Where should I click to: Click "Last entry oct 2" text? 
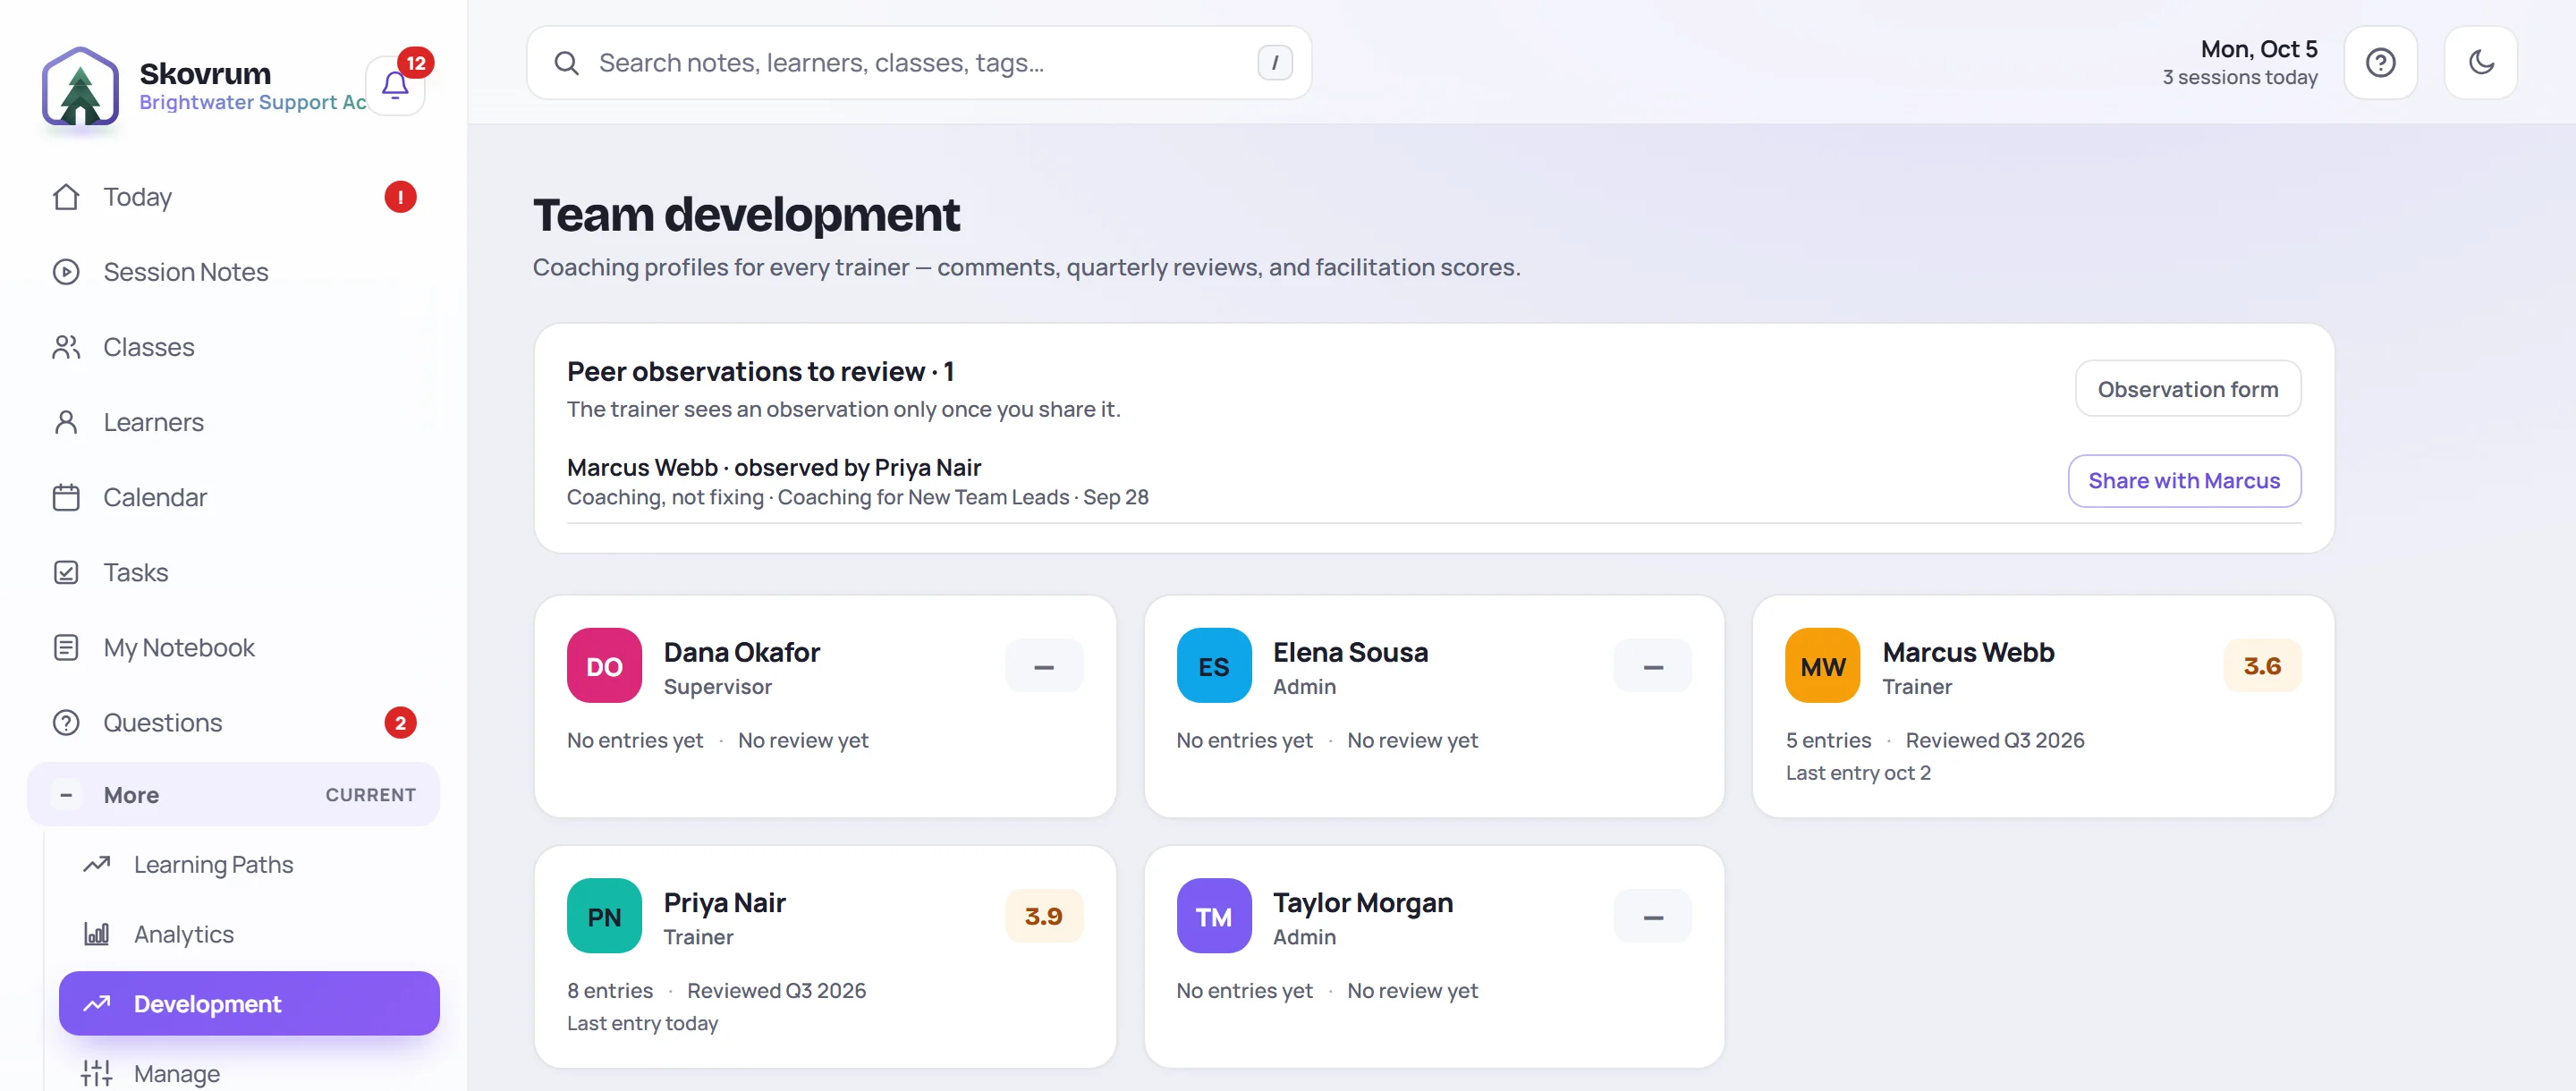(x=1858, y=773)
